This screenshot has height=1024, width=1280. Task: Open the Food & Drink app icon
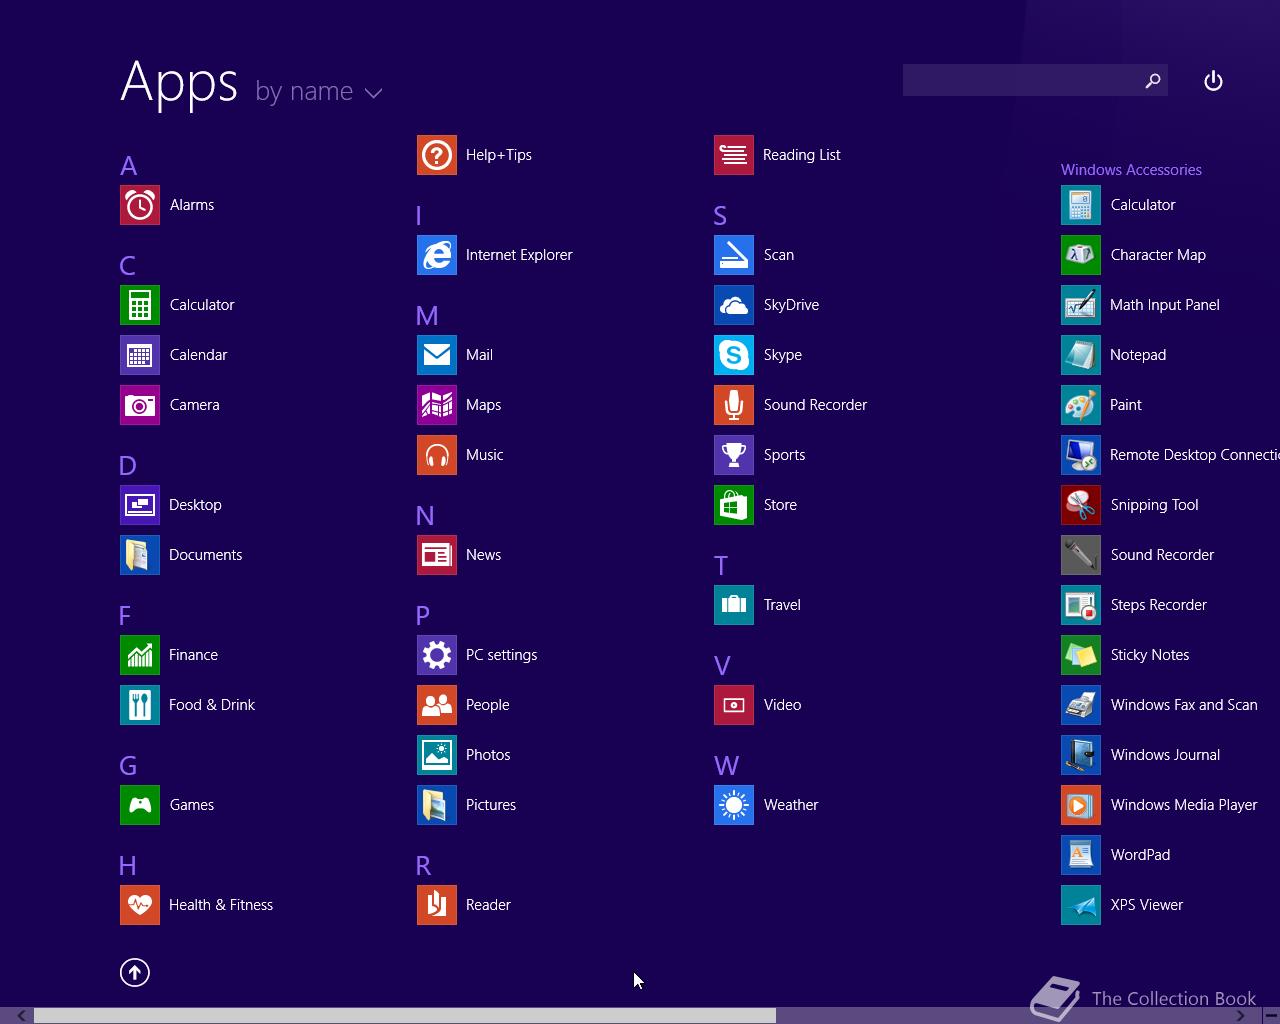point(140,705)
